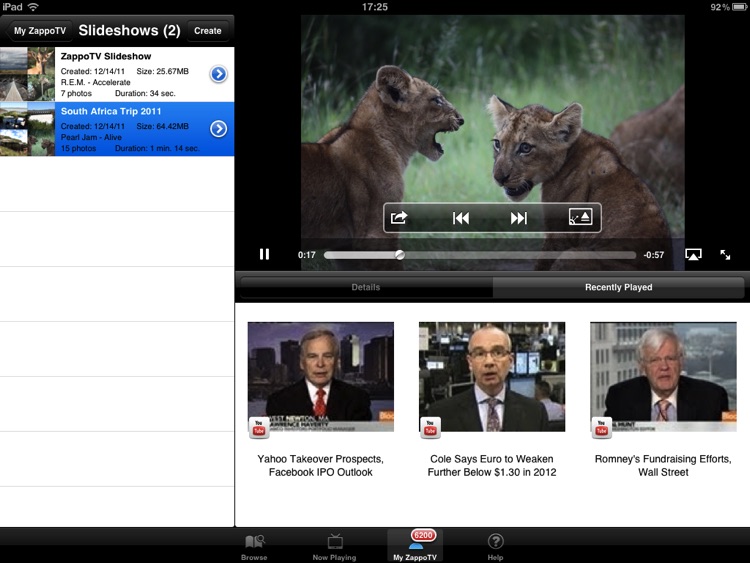Tap the Pearl Jam - Alive soundtrack text
This screenshot has height=563, width=750.
91,137
